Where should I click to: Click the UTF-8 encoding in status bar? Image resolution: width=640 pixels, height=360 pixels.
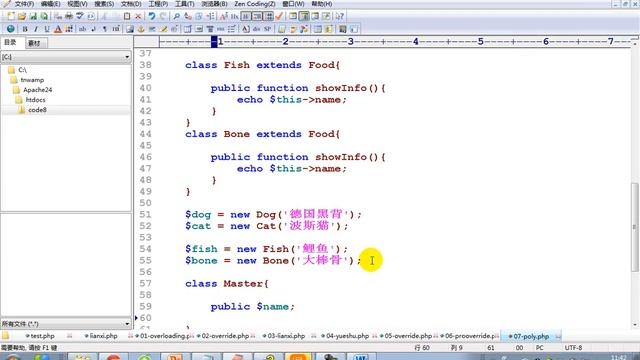[573, 348]
